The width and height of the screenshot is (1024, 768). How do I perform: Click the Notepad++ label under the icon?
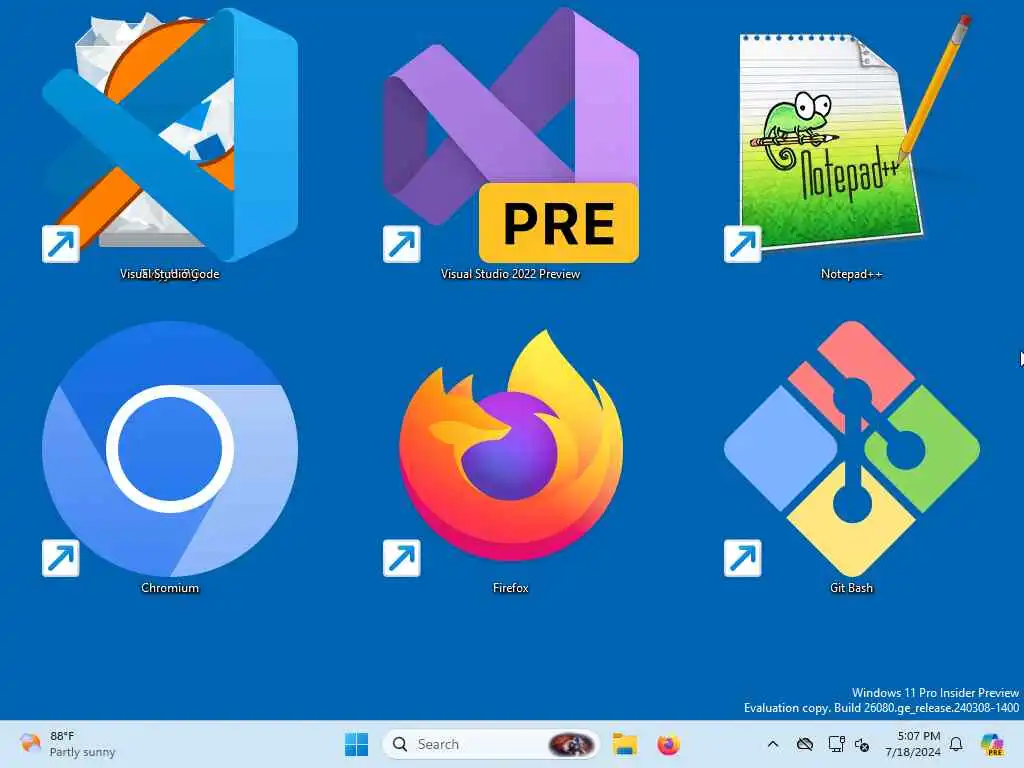click(x=852, y=274)
